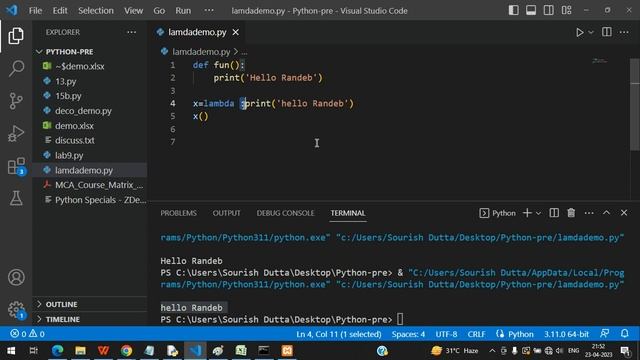Change end of line via CRLF

(476, 334)
